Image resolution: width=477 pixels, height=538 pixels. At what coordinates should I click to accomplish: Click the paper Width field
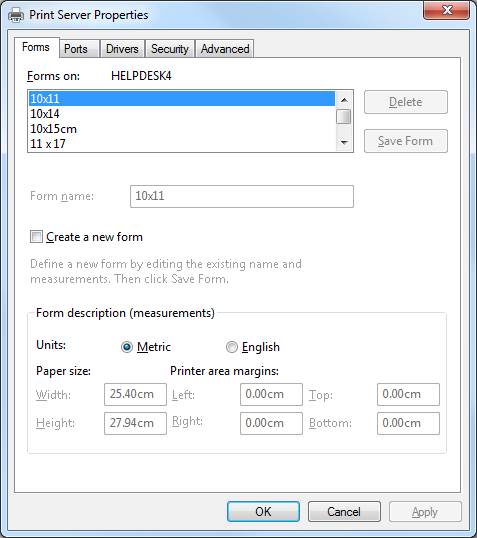coord(135,394)
